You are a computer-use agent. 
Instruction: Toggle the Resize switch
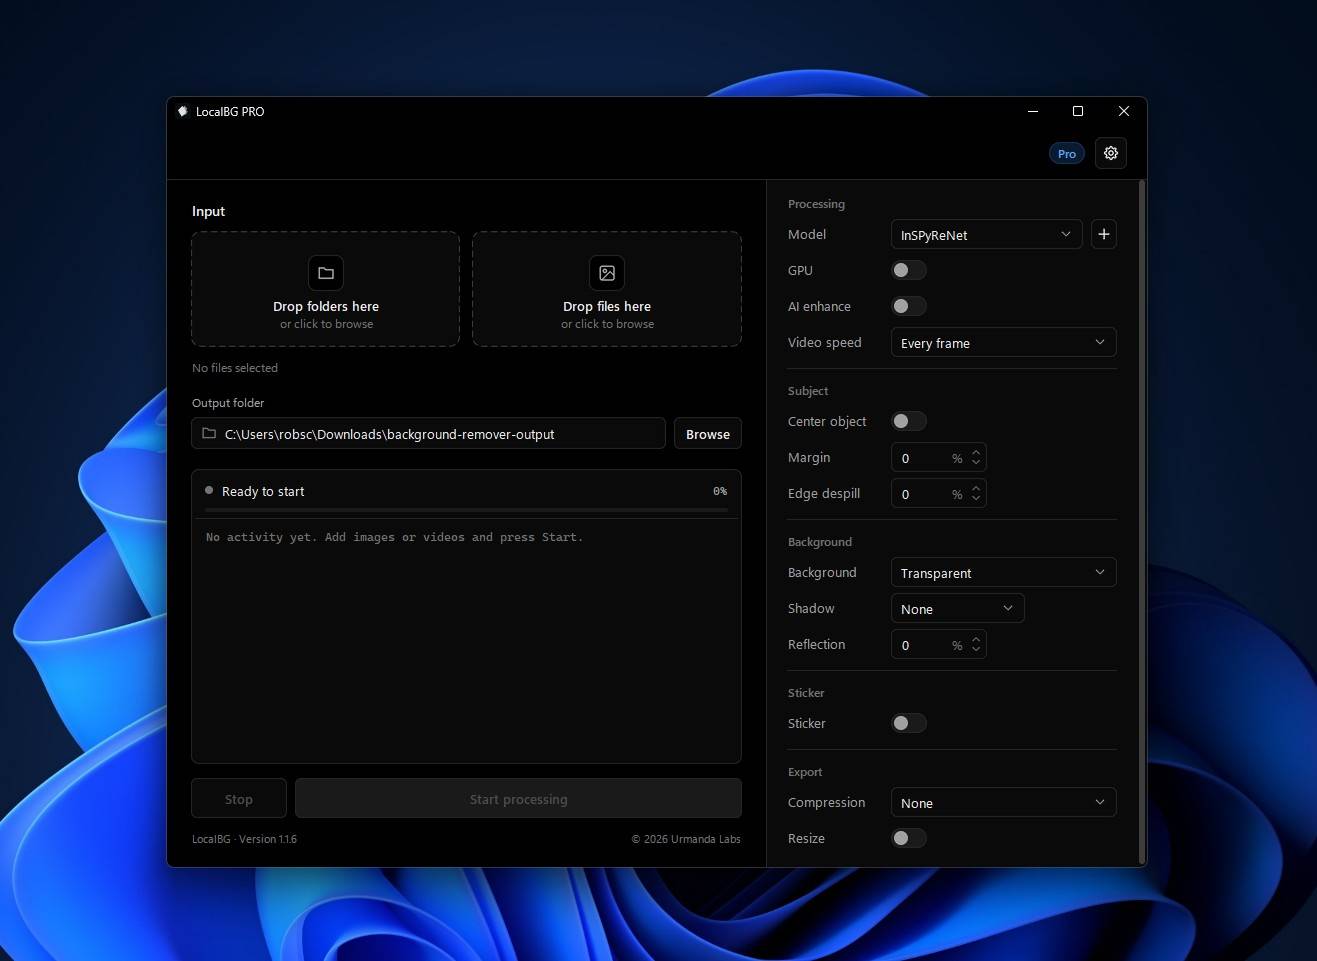pos(909,838)
